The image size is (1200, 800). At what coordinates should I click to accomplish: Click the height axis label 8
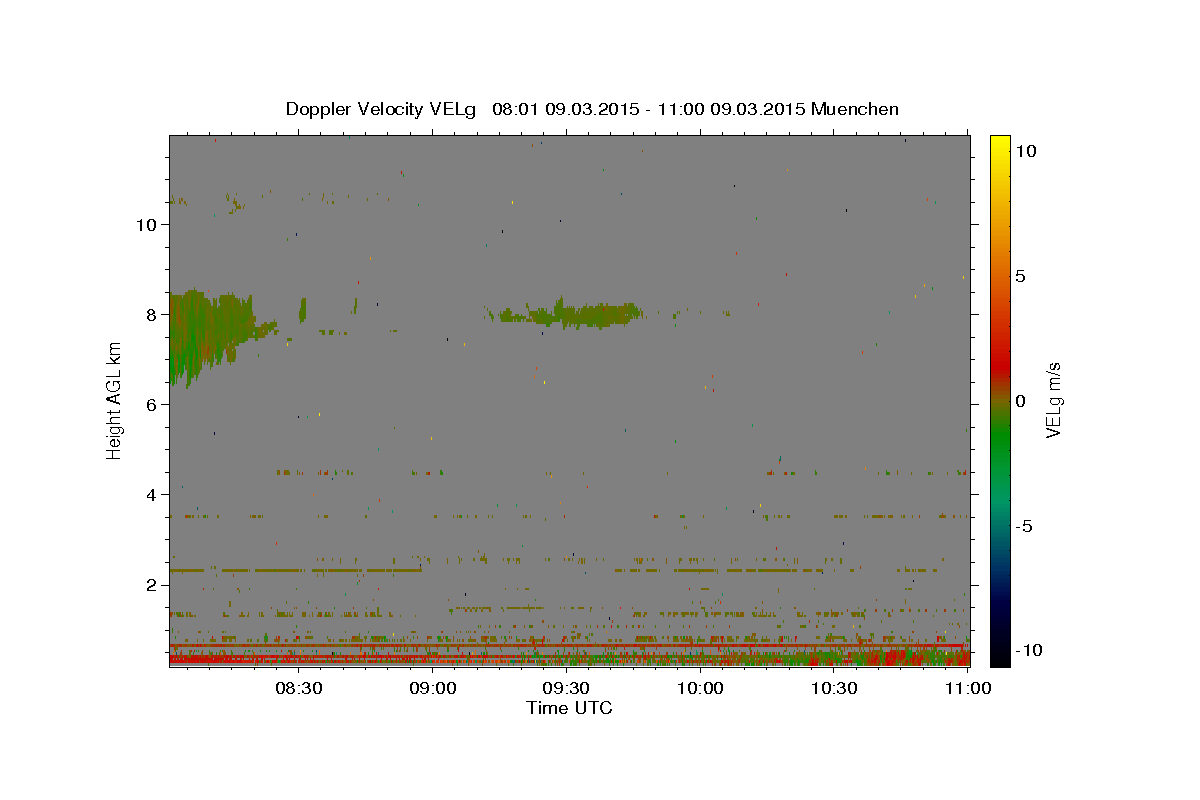[154, 315]
